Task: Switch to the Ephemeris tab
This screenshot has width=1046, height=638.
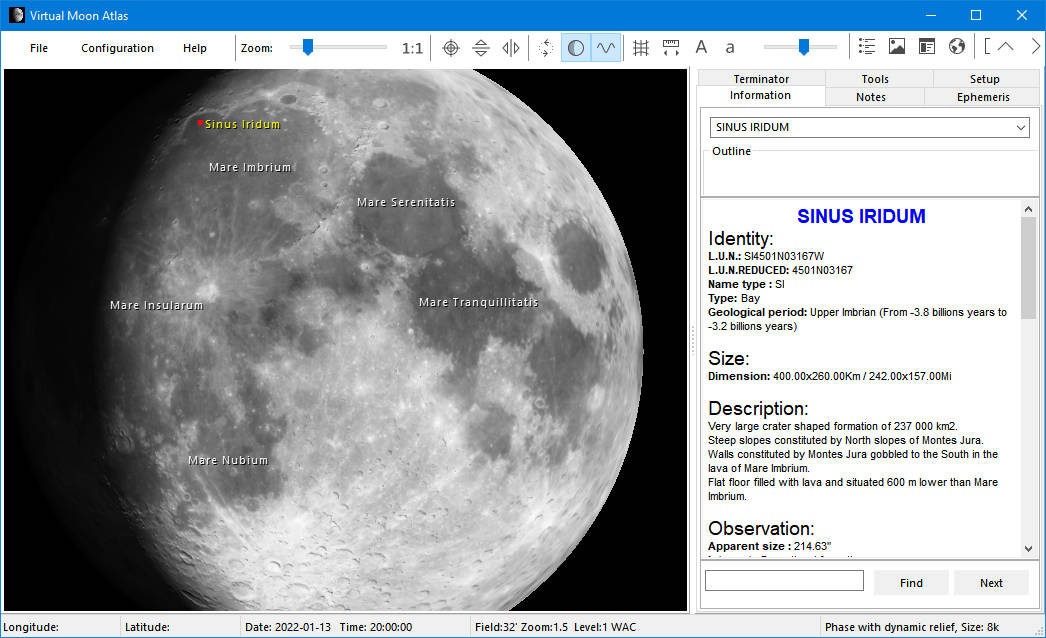Action: (x=983, y=97)
